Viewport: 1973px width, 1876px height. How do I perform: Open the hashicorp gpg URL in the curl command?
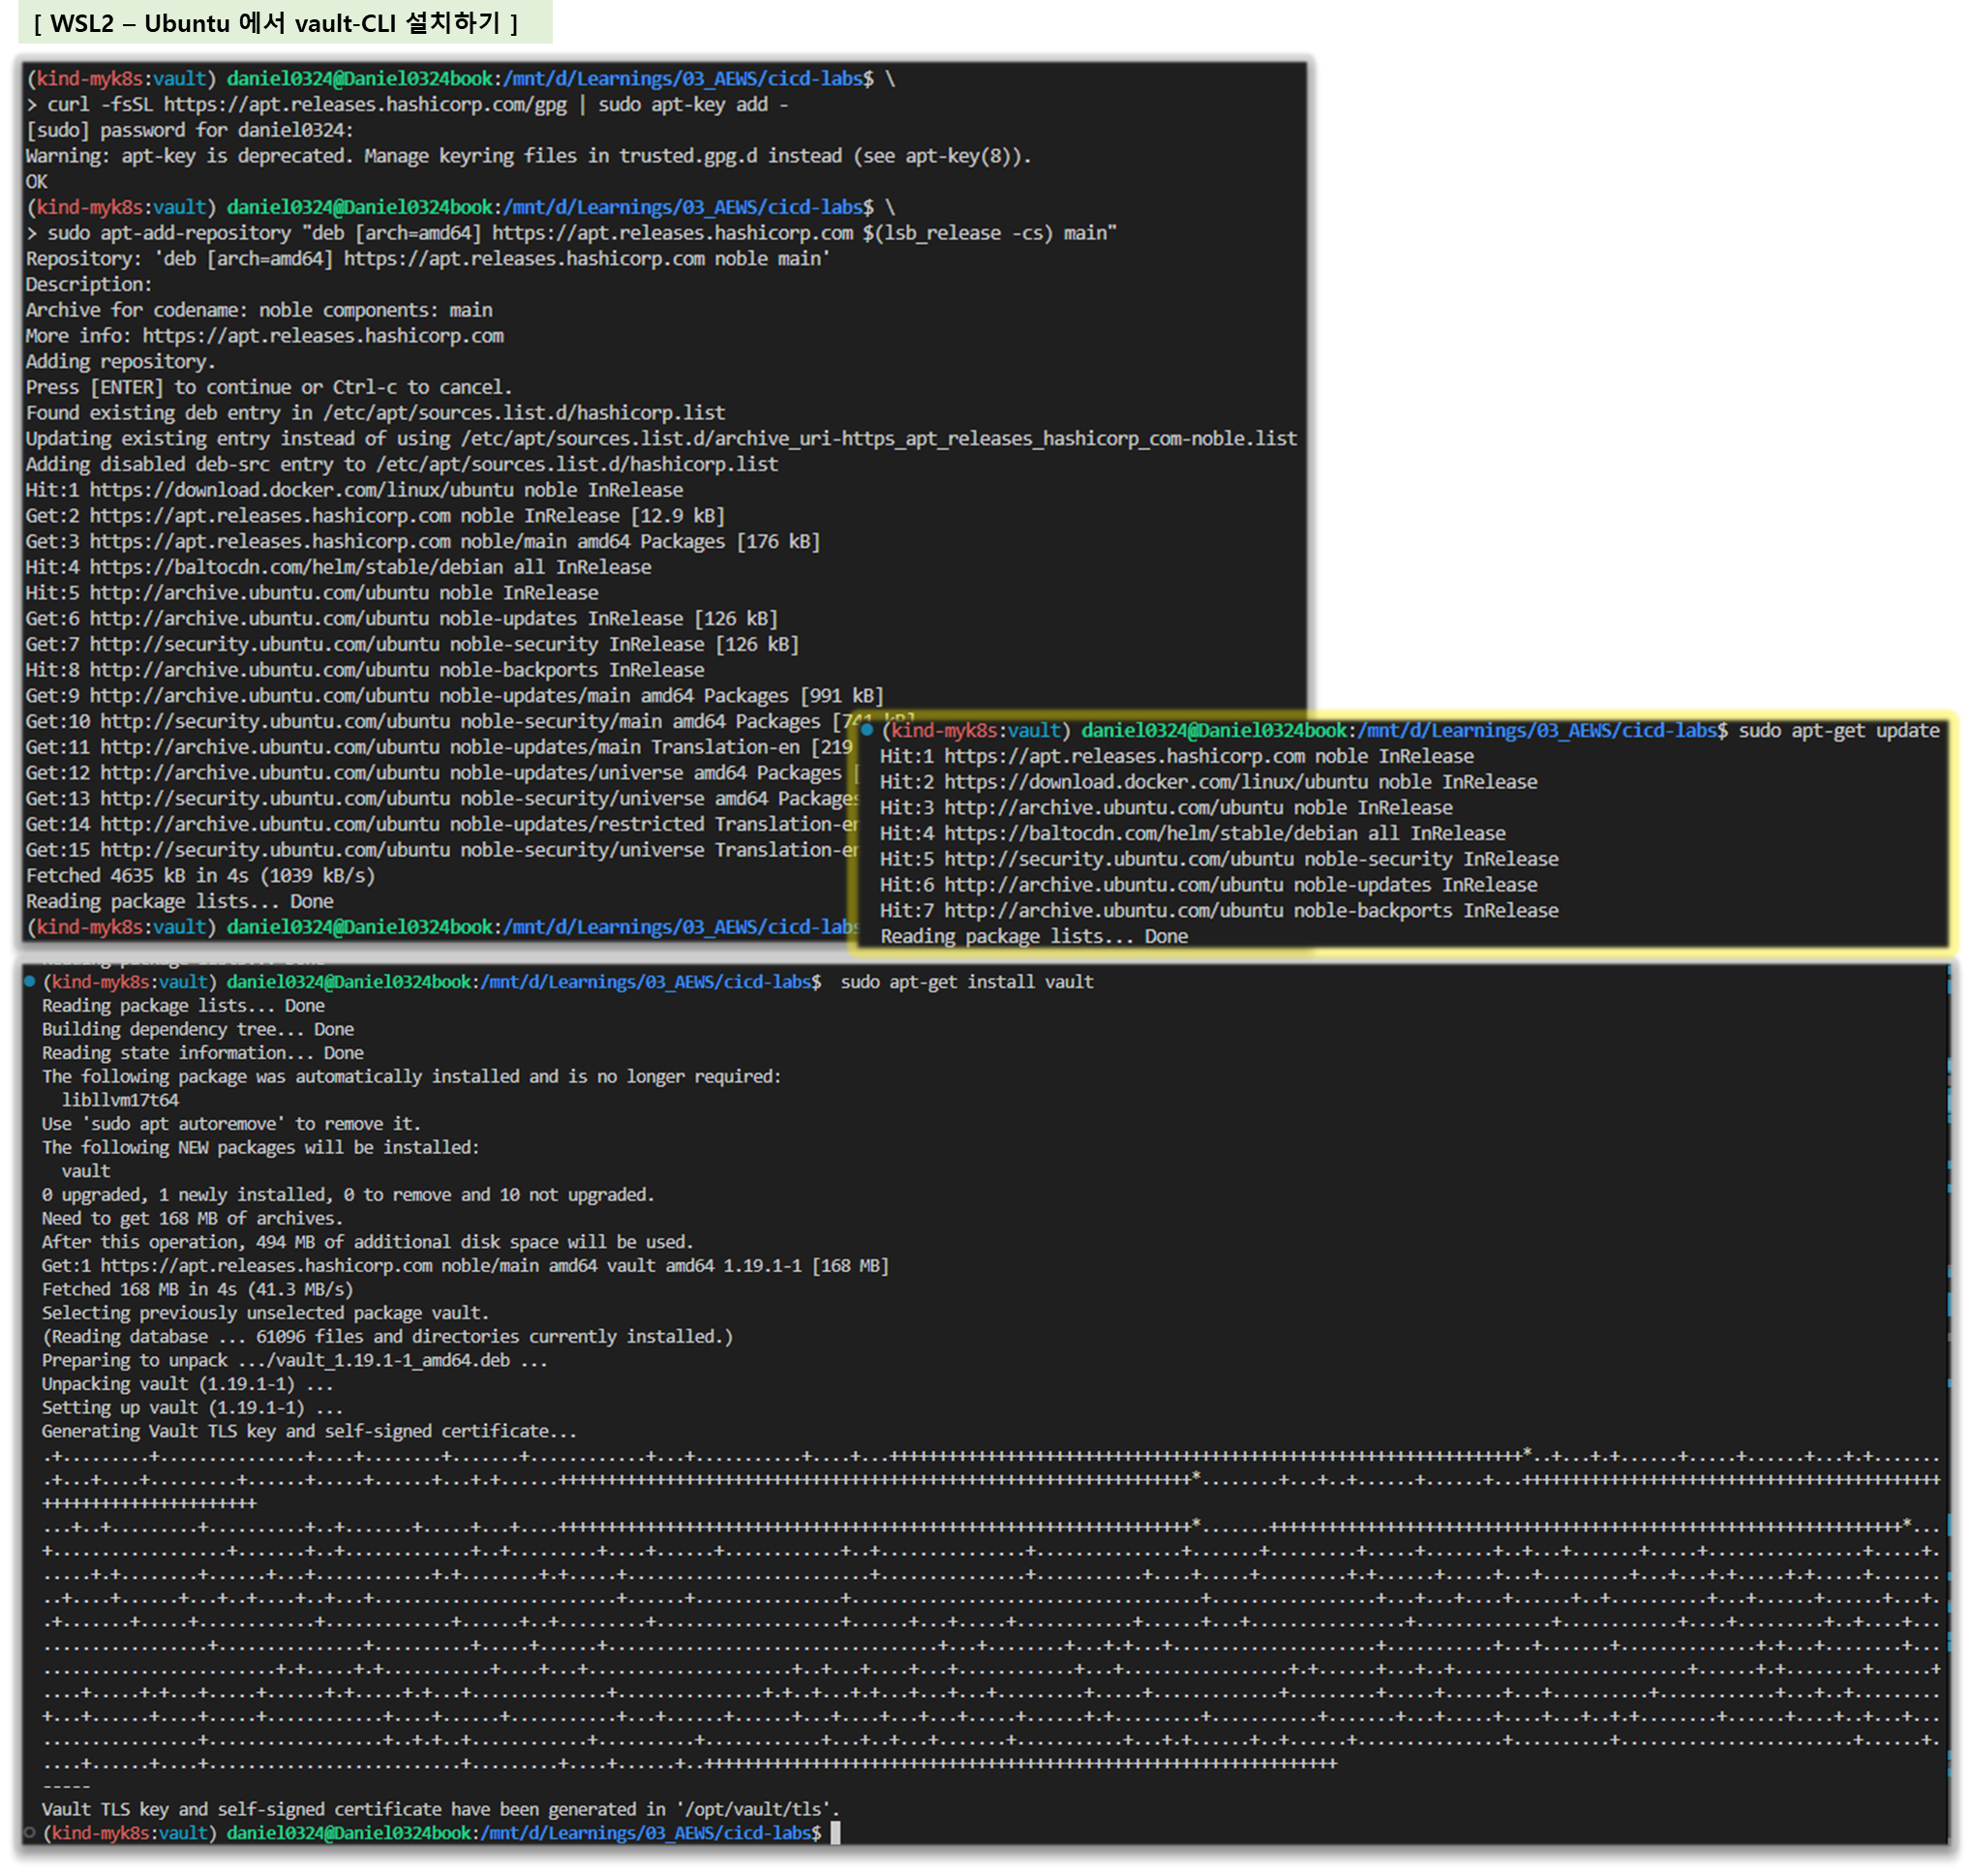coord(365,104)
